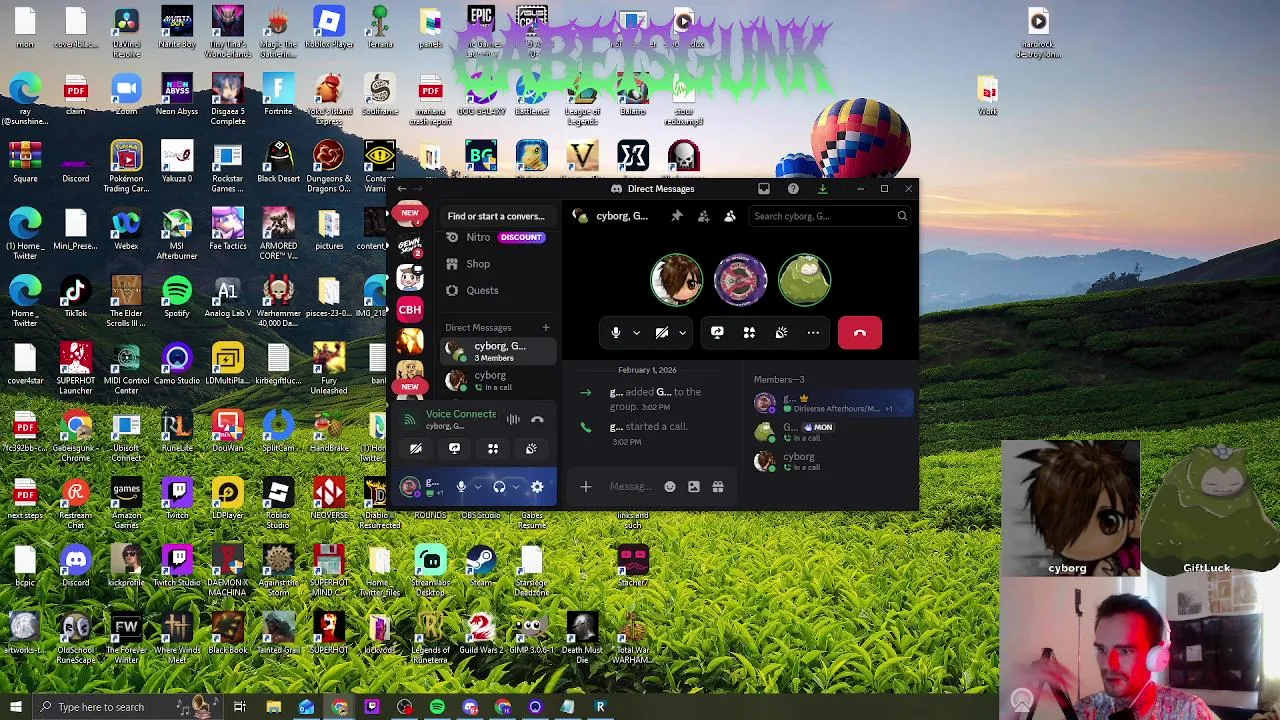Open Quests in Discord sidebar

[x=497, y=290]
